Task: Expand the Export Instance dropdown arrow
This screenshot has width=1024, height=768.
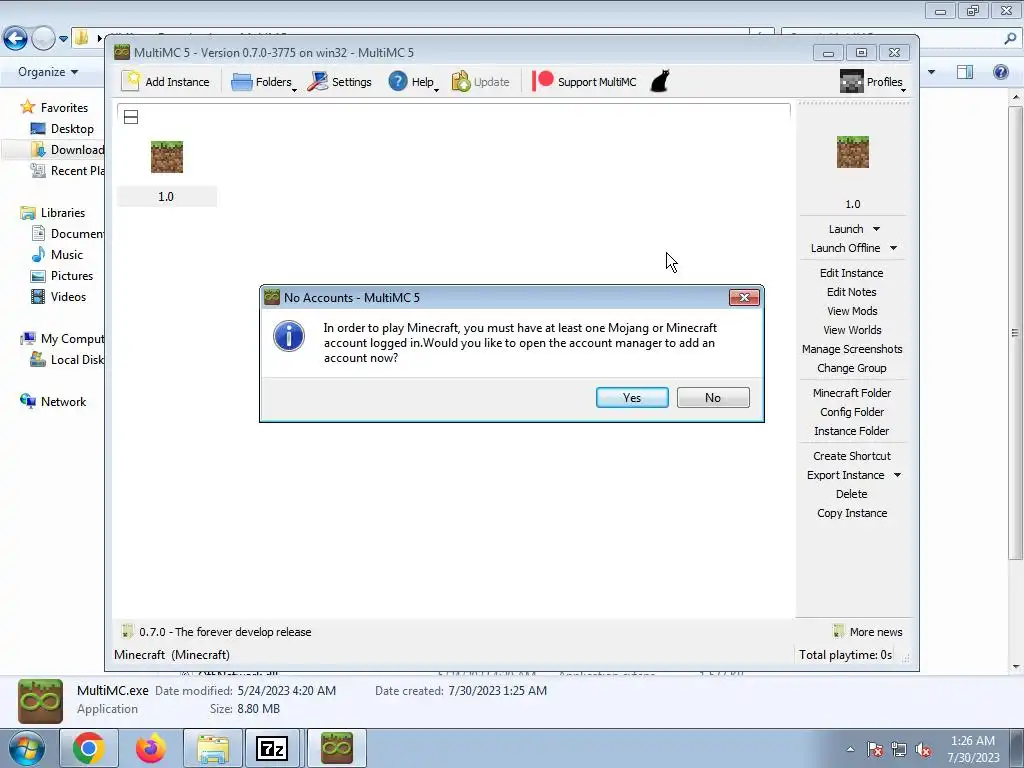Action: (897, 475)
